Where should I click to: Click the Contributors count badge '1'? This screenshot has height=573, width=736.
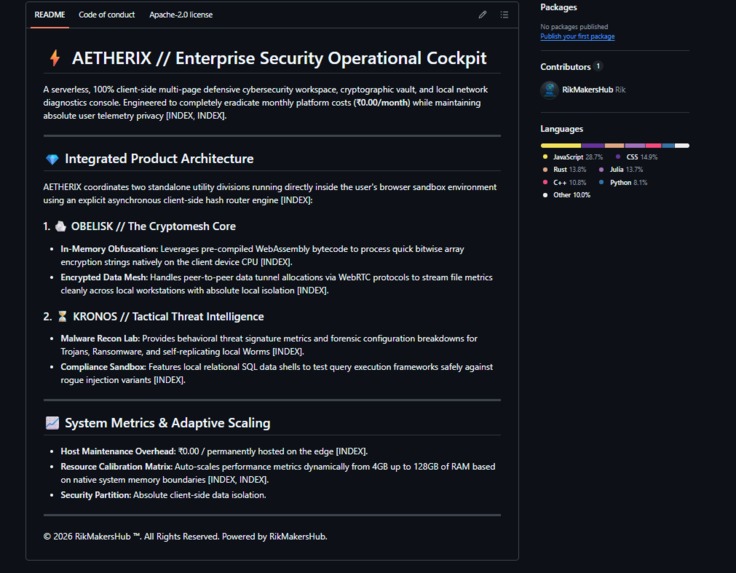598,66
